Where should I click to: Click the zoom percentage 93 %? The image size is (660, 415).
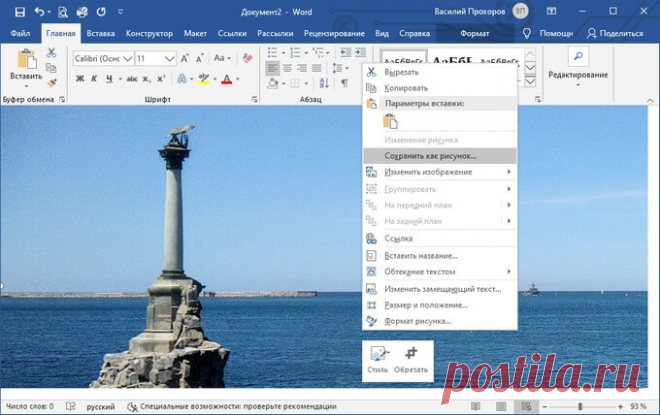[638, 406]
